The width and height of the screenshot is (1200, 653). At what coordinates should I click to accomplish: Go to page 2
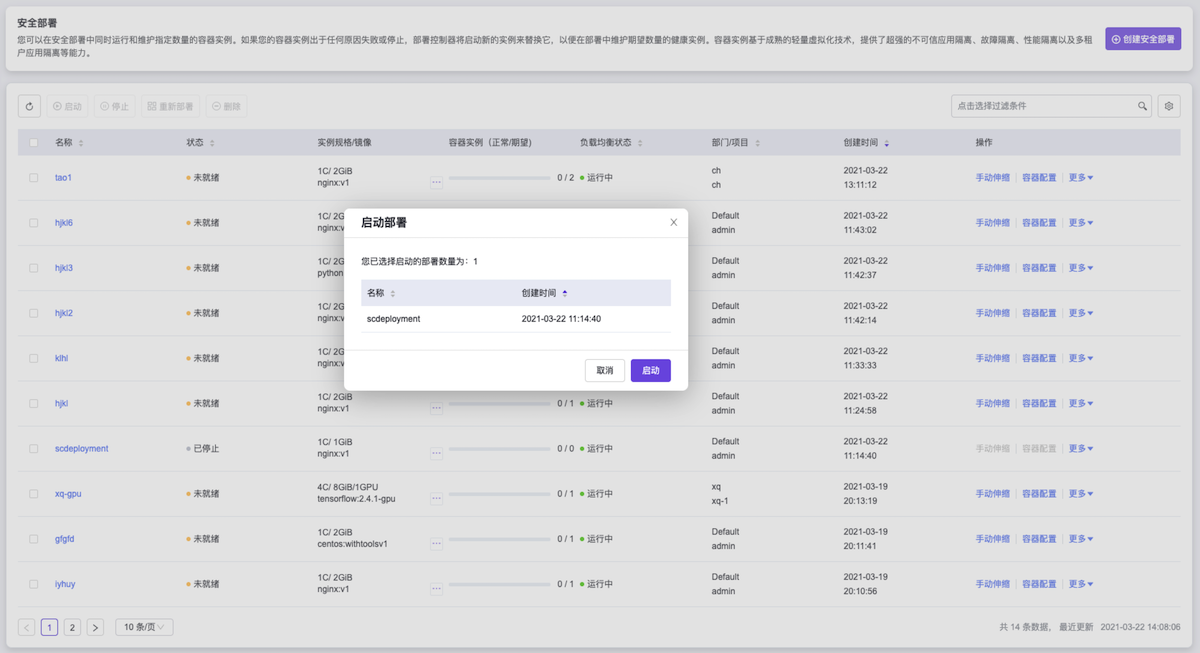coord(72,627)
